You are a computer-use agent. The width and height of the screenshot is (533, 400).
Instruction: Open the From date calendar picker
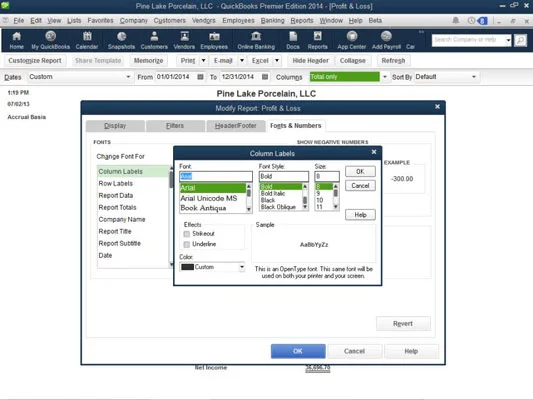point(201,77)
